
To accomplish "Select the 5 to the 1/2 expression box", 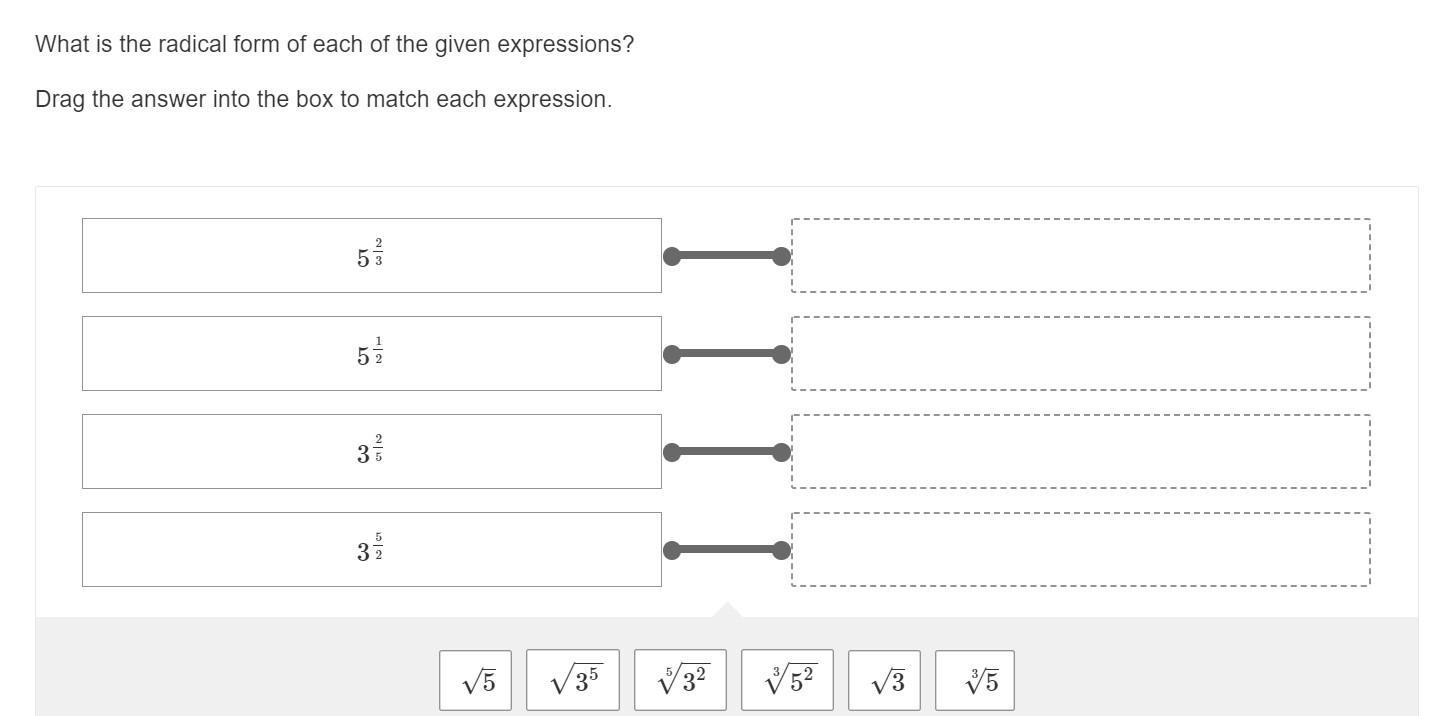I will click(x=371, y=354).
